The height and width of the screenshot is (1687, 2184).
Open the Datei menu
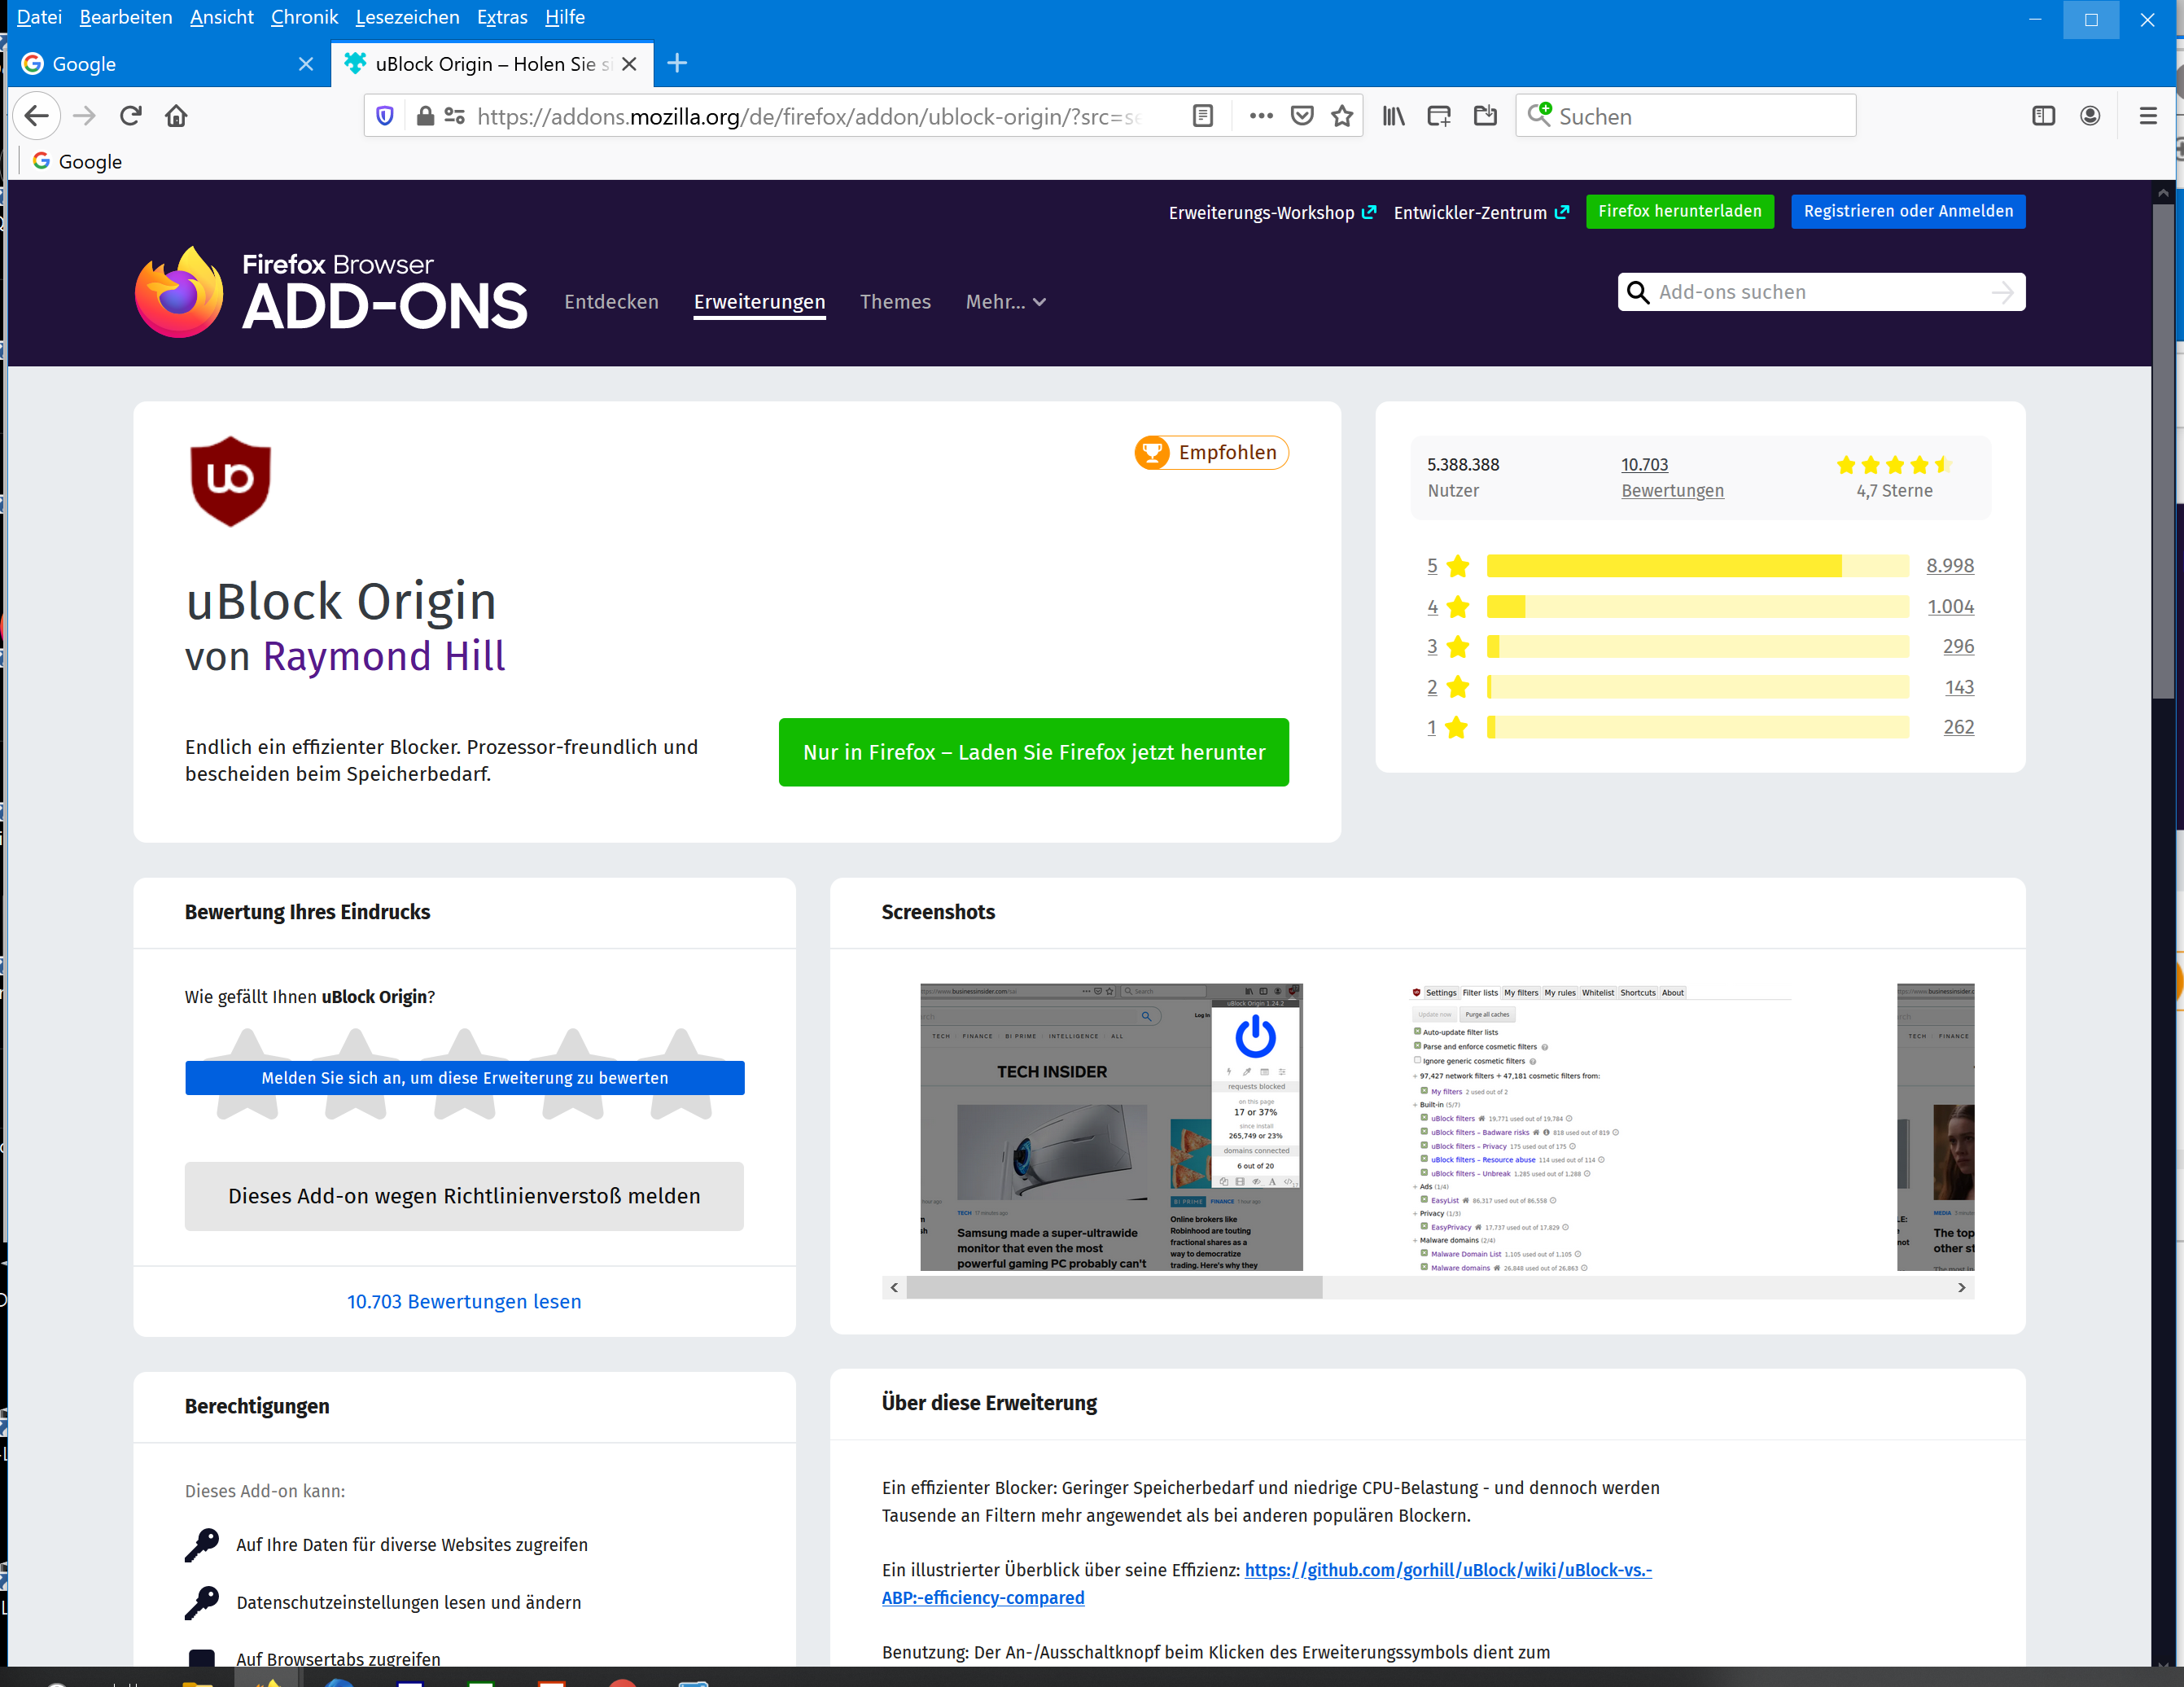(x=39, y=17)
